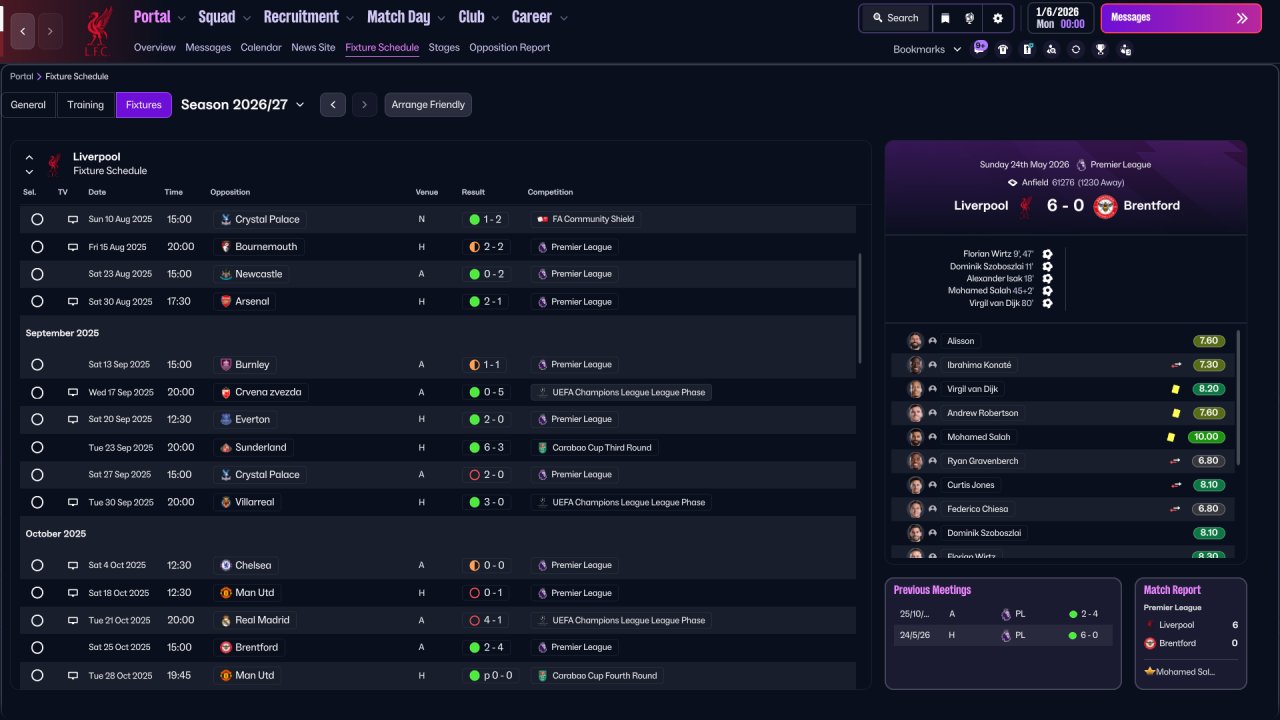Open the Calendar sub-menu item
This screenshot has height=720, width=1280.
(x=261, y=48)
